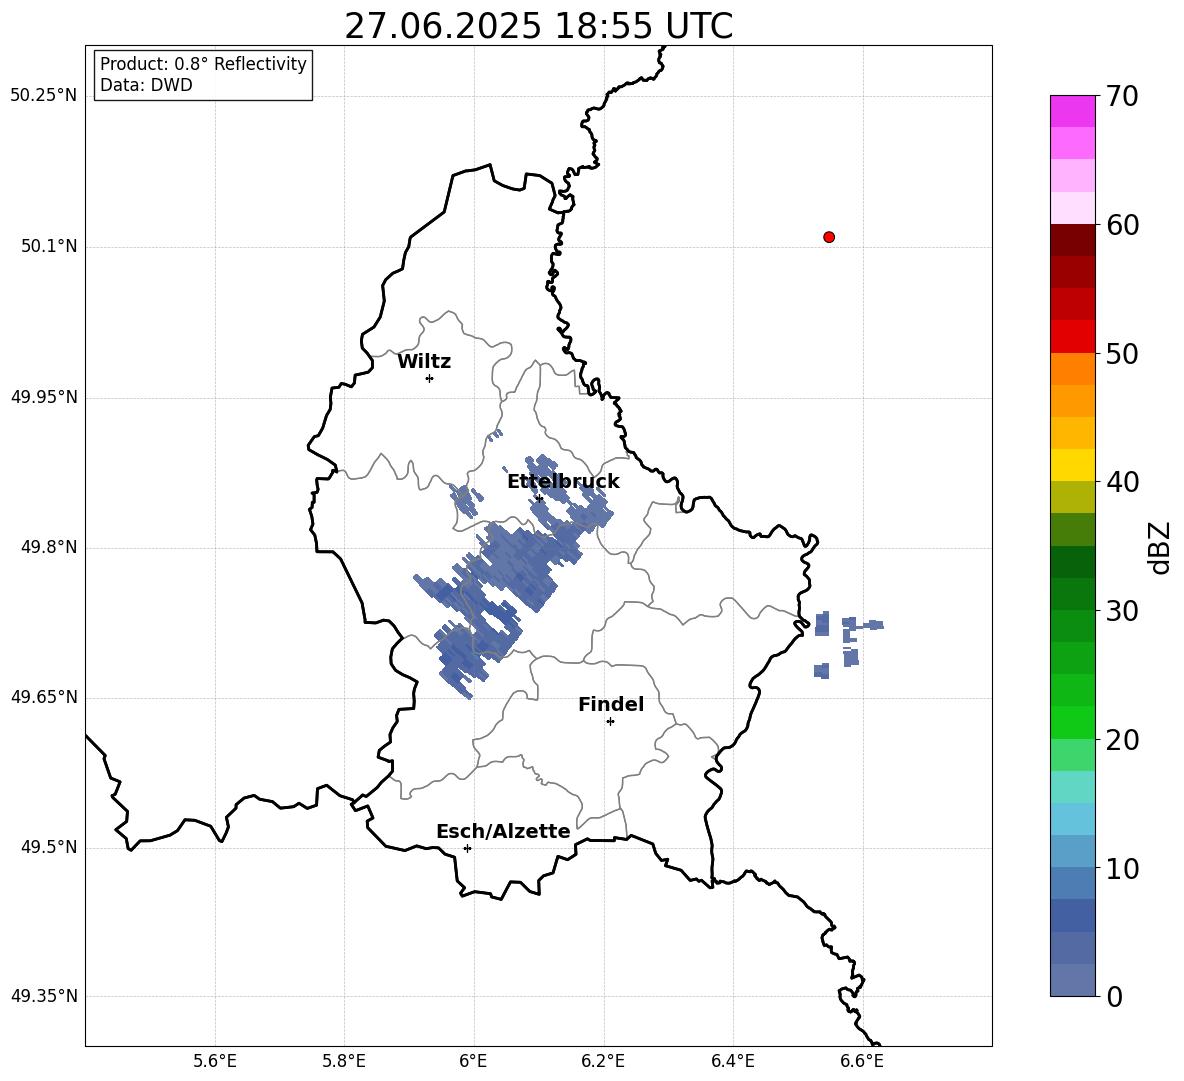Click the cross marker below Esch/Alzette
Image resolution: width=1184 pixels, height=1081 pixels.
tap(467, 848)
